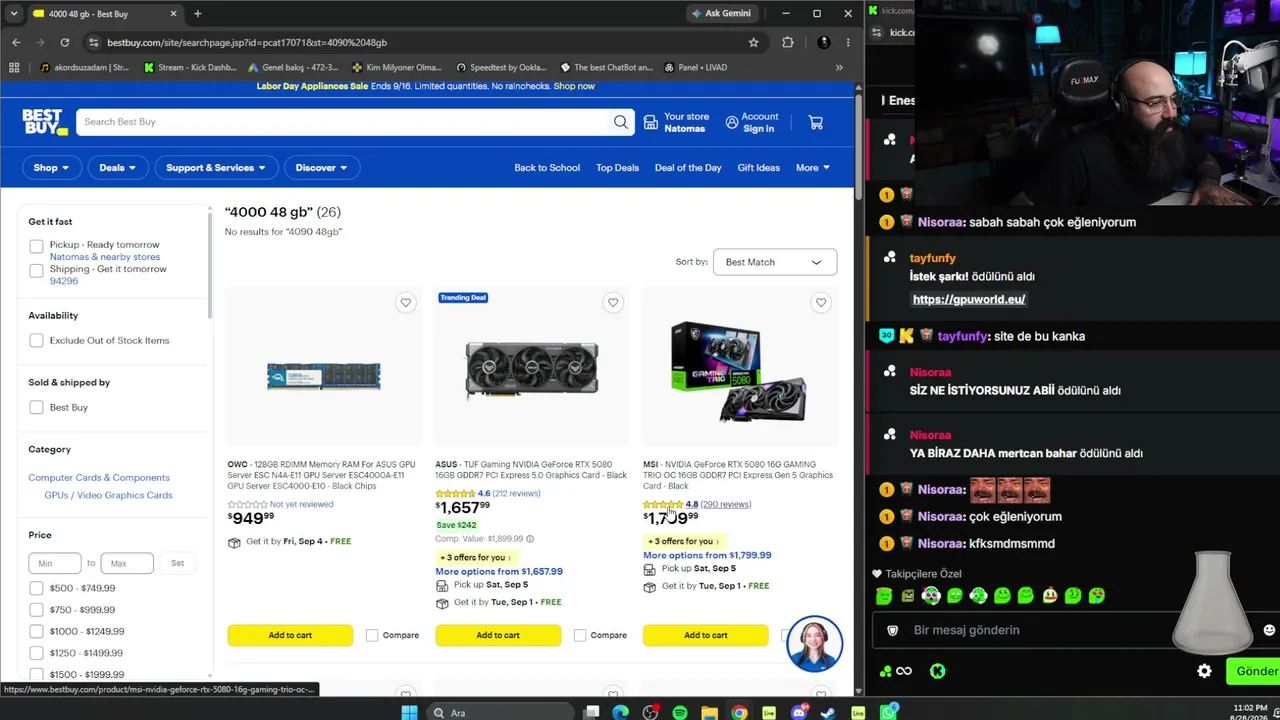Screen dimensions: 1280x720
Task: Open the gpuworld.eu link in chat
Action: coord(969,299)
